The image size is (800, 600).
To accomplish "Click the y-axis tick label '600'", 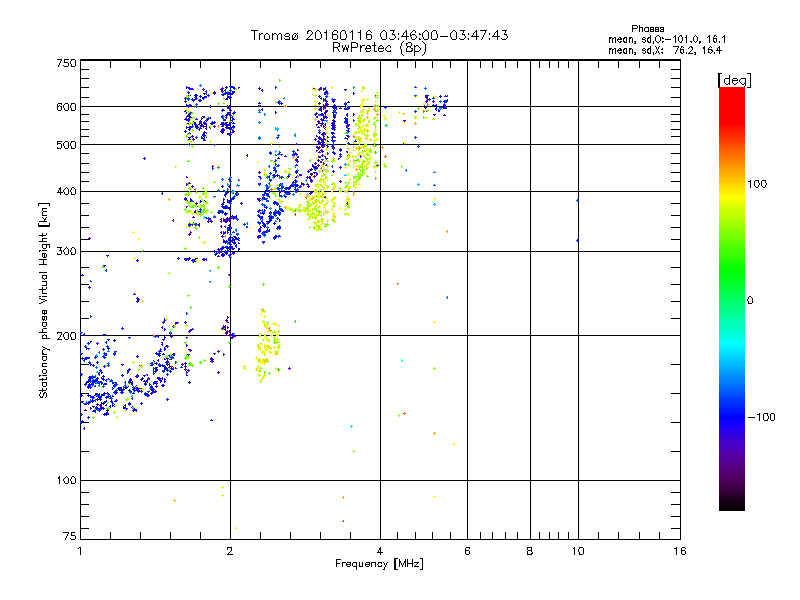I will pyautogui.click(x=66, y=107).
